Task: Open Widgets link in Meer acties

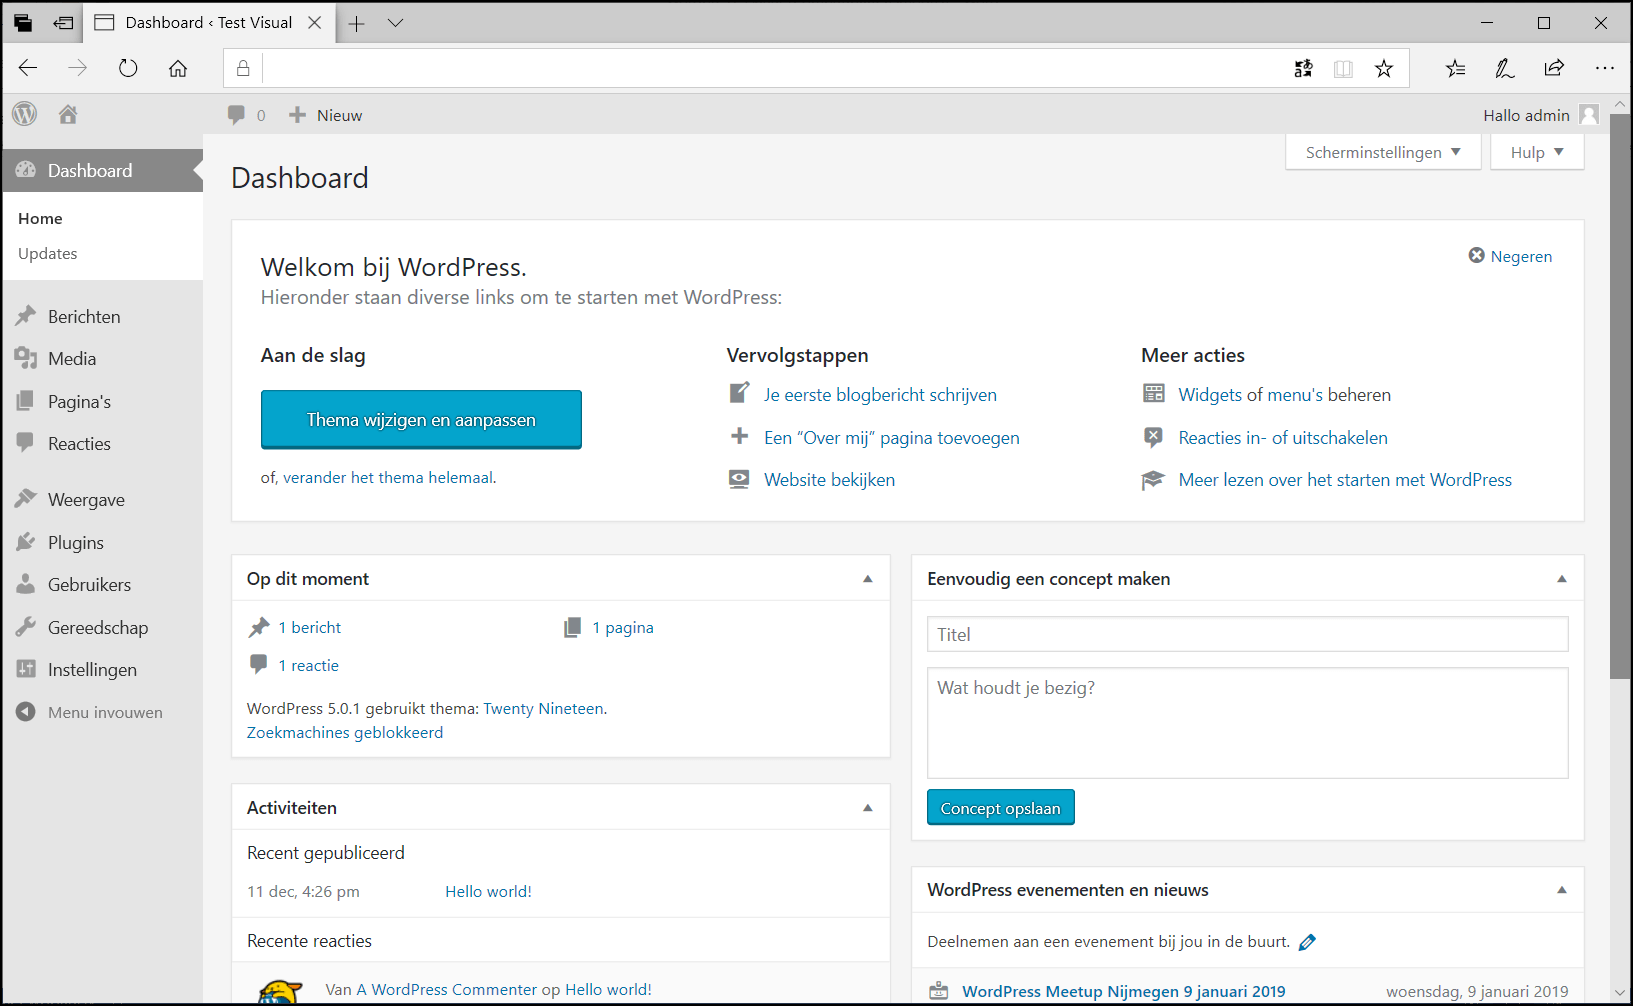Action: click(1209, 395)
